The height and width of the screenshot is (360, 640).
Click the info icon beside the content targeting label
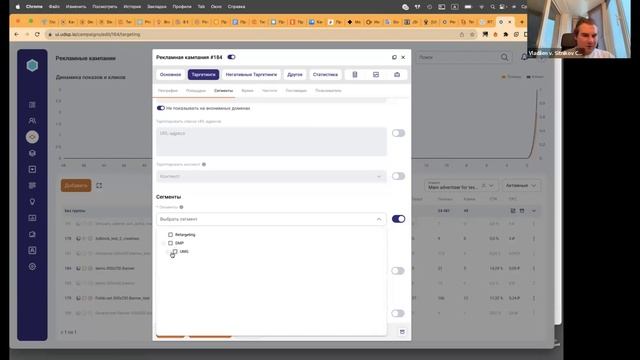204,164
